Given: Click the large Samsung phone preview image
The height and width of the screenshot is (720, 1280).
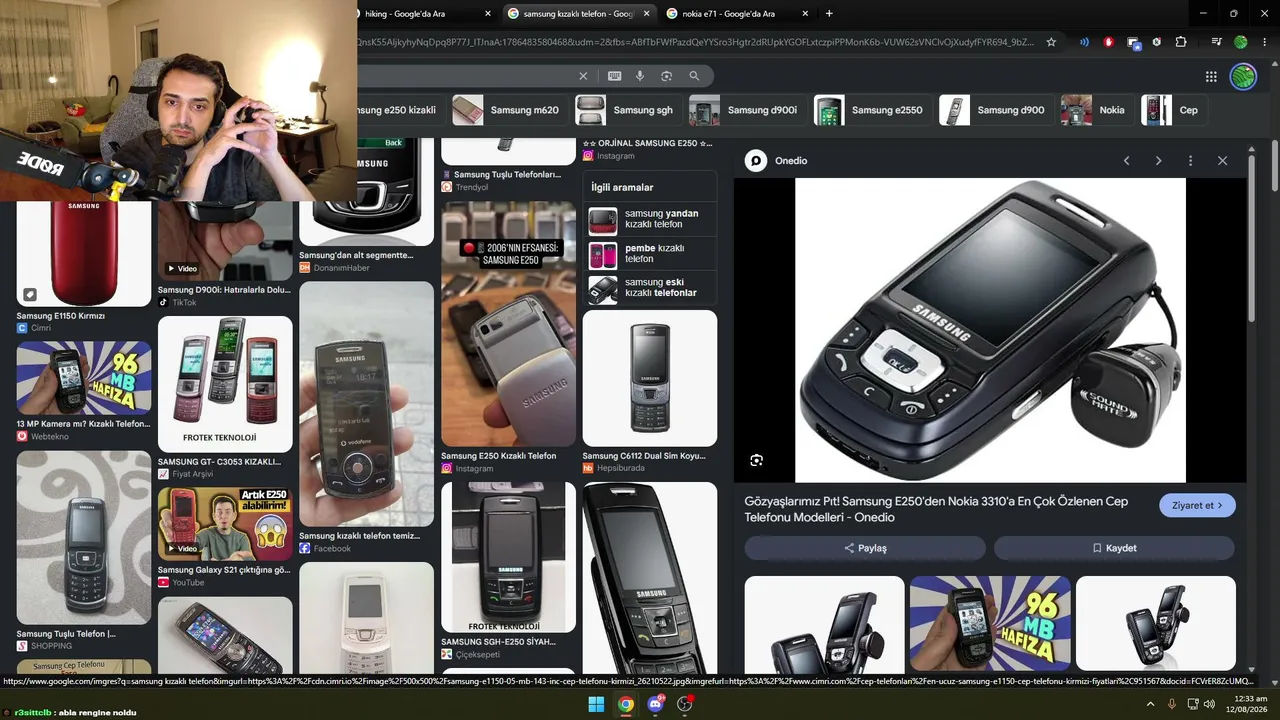Looking at the screenshot, I should coord(990,330).
